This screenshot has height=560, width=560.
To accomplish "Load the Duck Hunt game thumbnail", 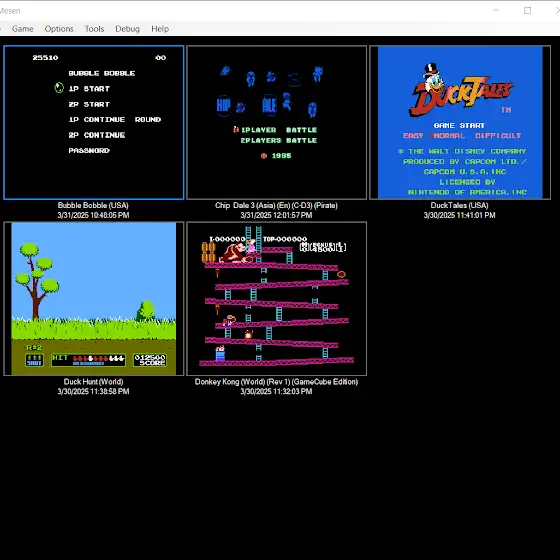I will pos(94,299).
